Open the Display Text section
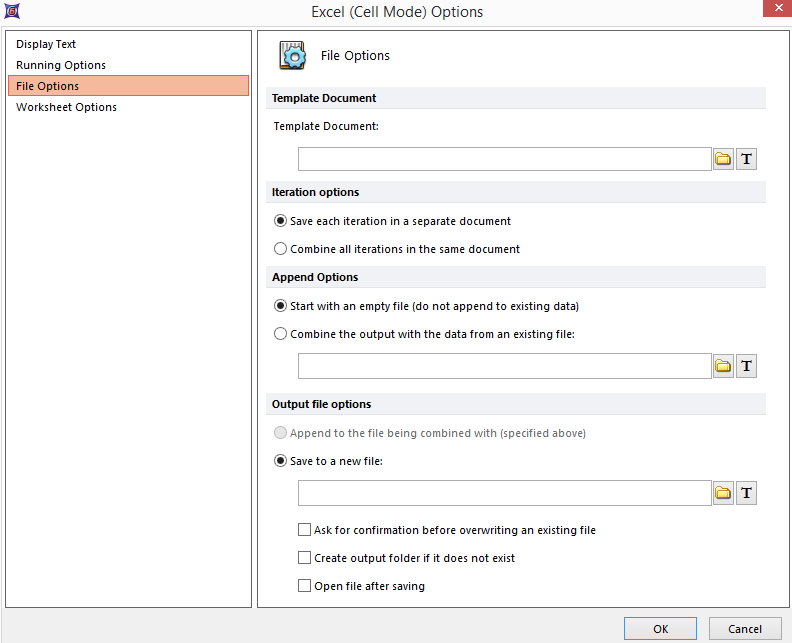The image size is (792, 643). (x=46, y=44)
